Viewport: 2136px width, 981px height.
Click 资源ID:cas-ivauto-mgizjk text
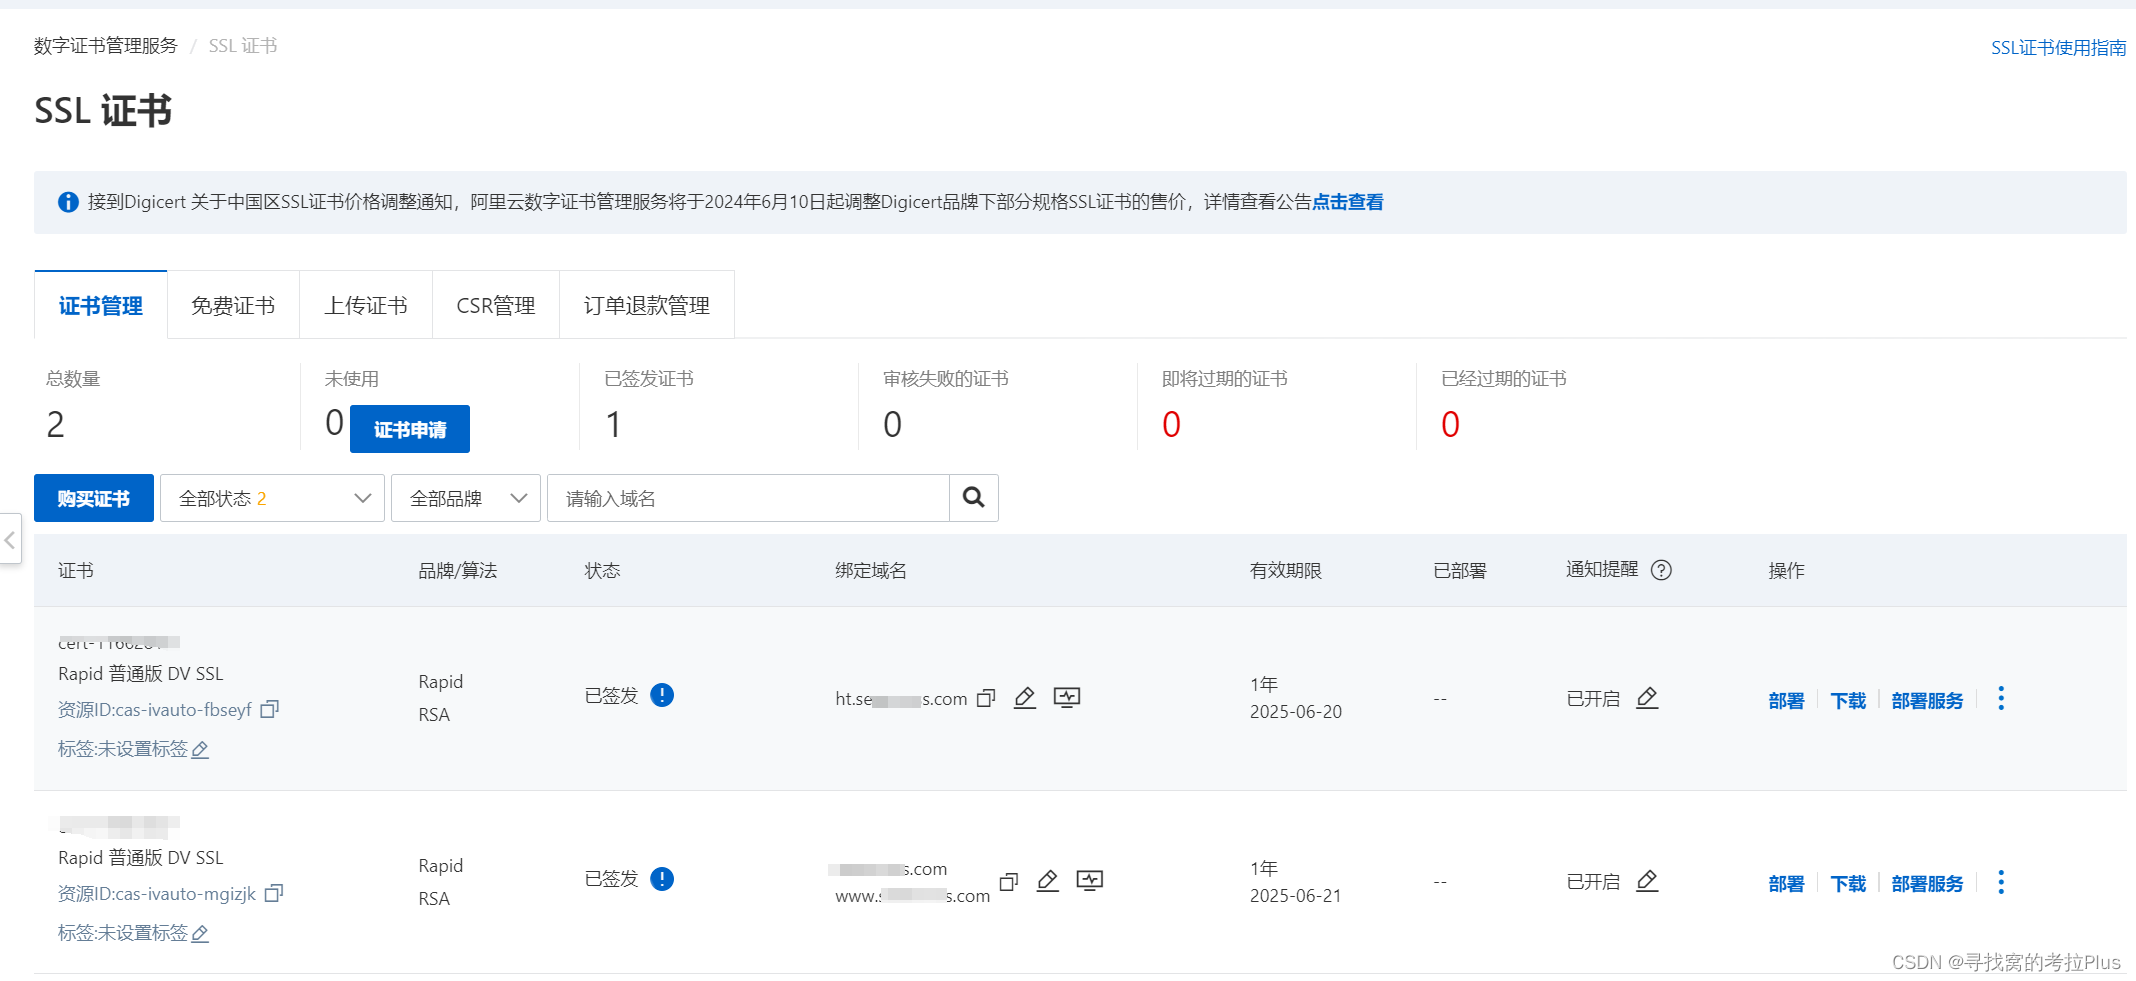coord(157,893)
